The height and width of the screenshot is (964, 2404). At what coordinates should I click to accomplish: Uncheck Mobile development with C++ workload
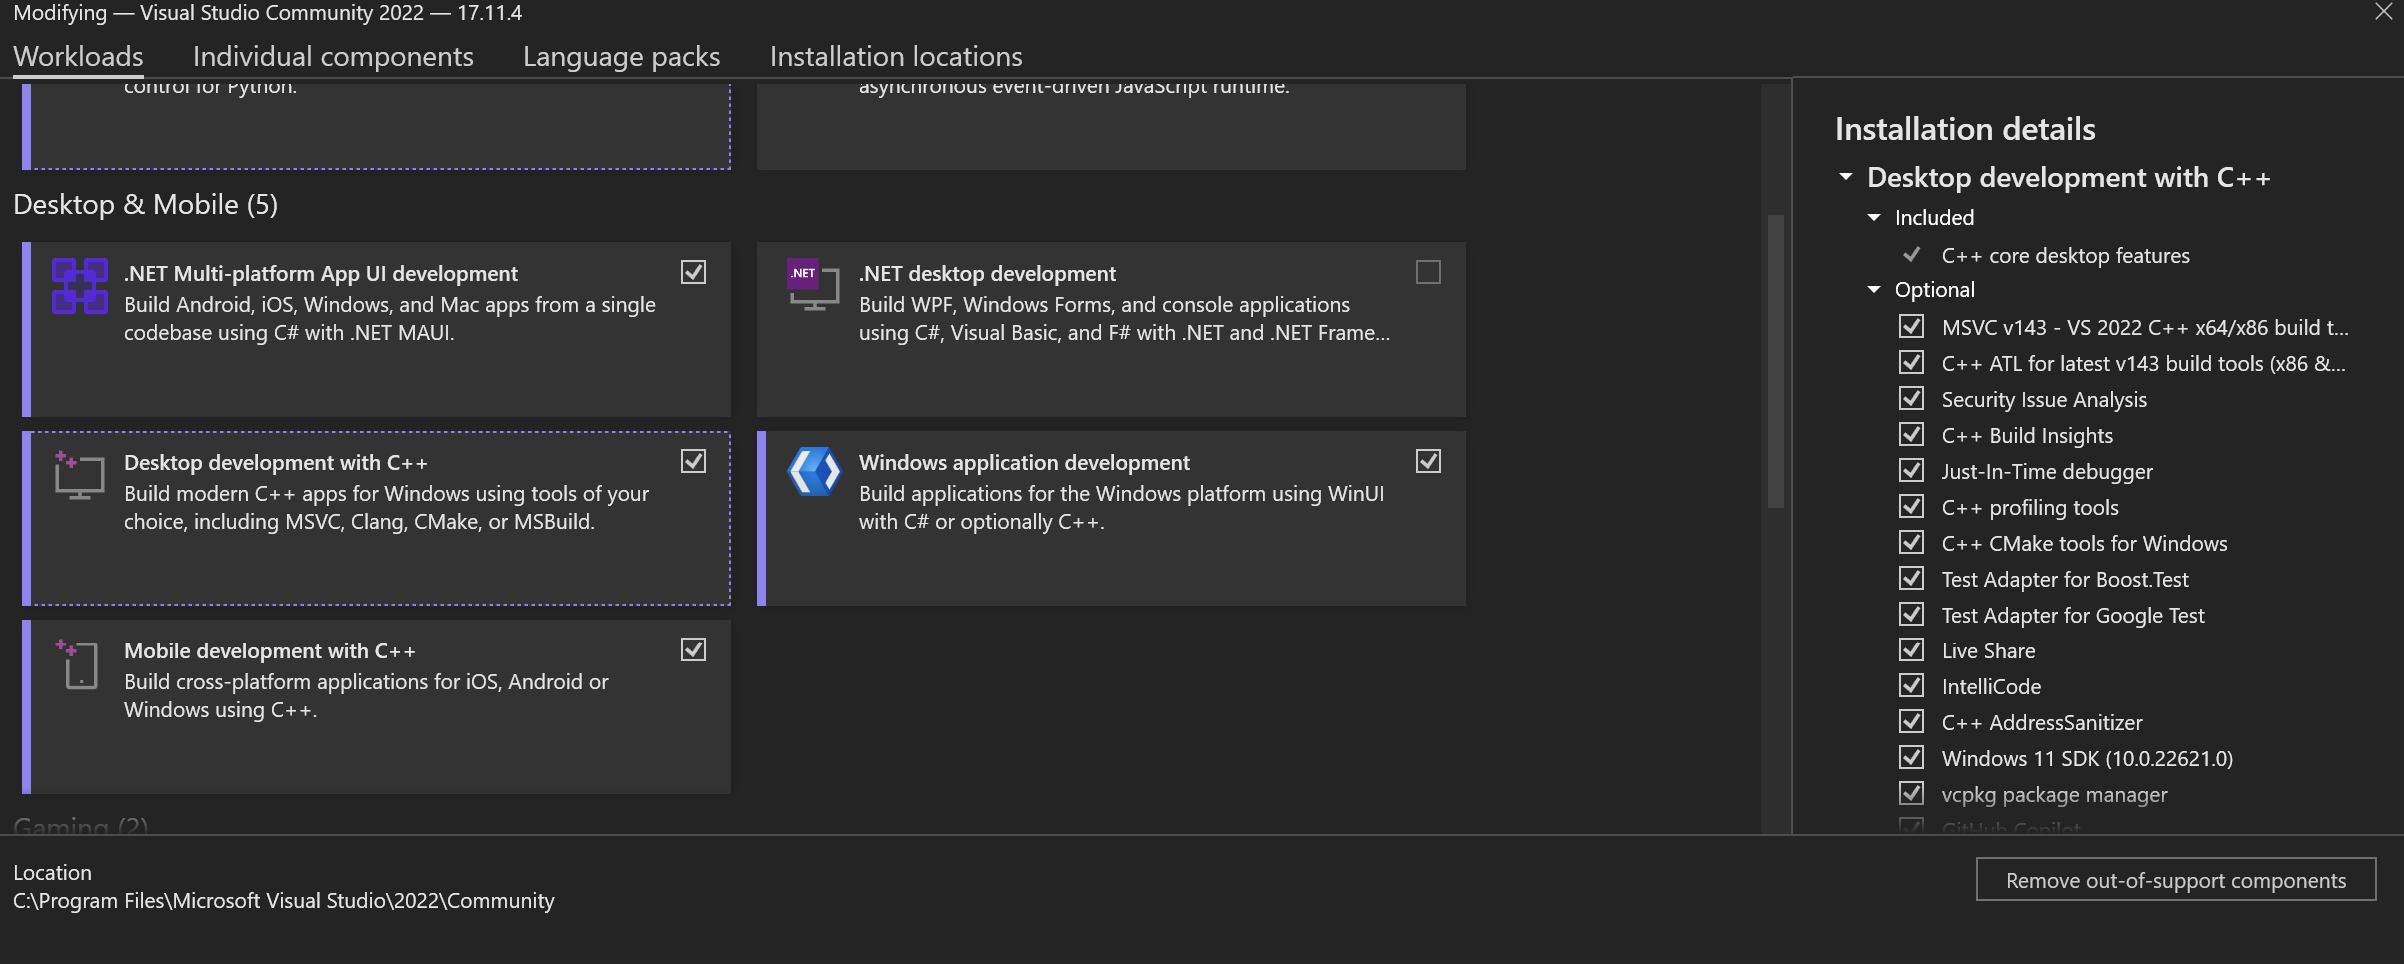point(693,650)
